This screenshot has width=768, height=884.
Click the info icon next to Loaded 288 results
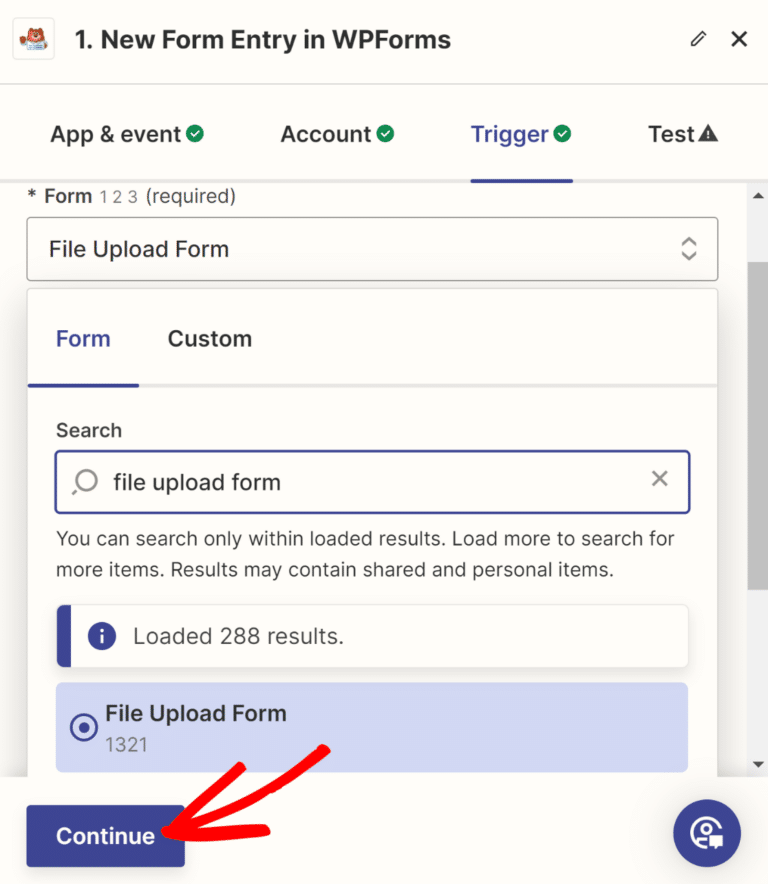point(101,636)
